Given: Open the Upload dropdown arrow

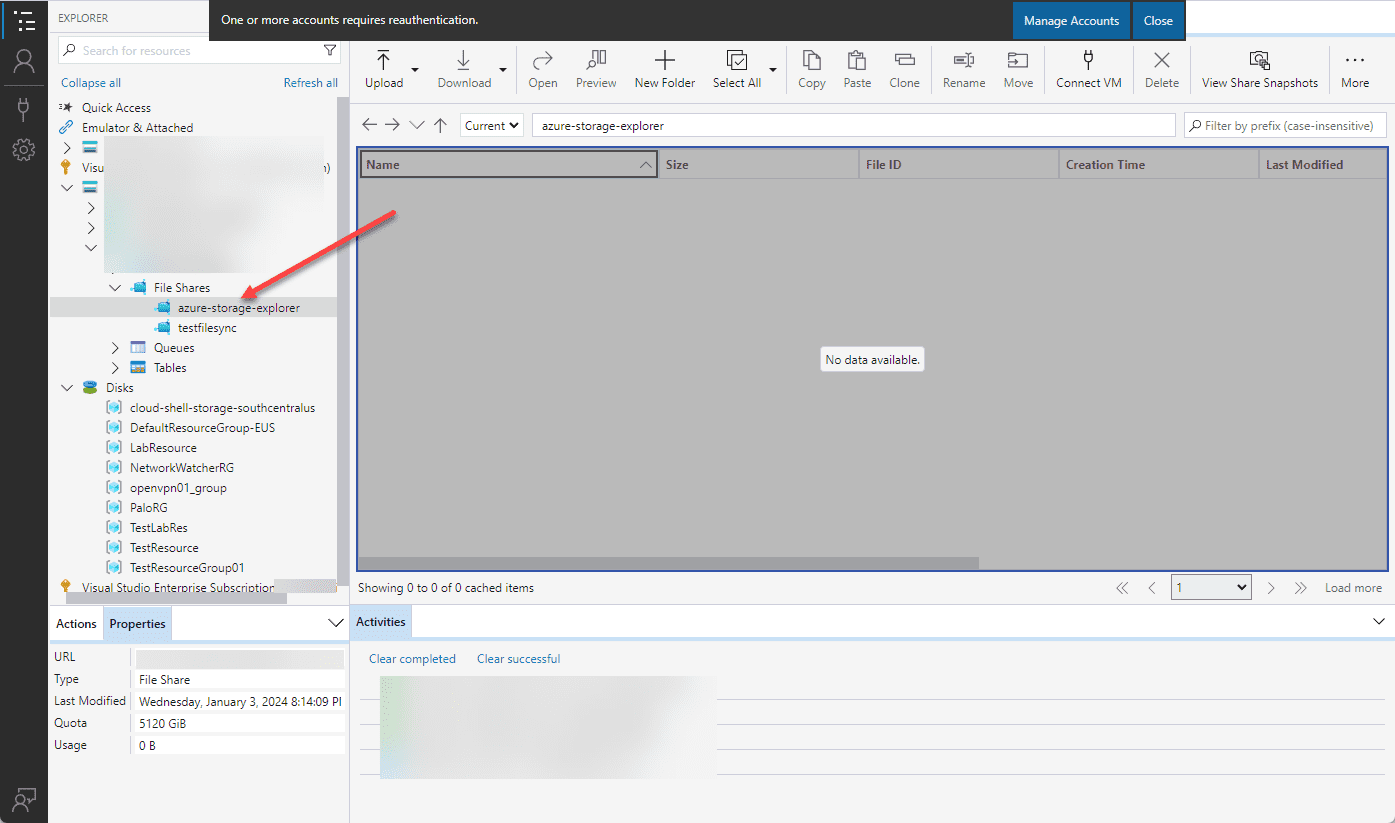Looking at the screenshot, I should (415, 70).
